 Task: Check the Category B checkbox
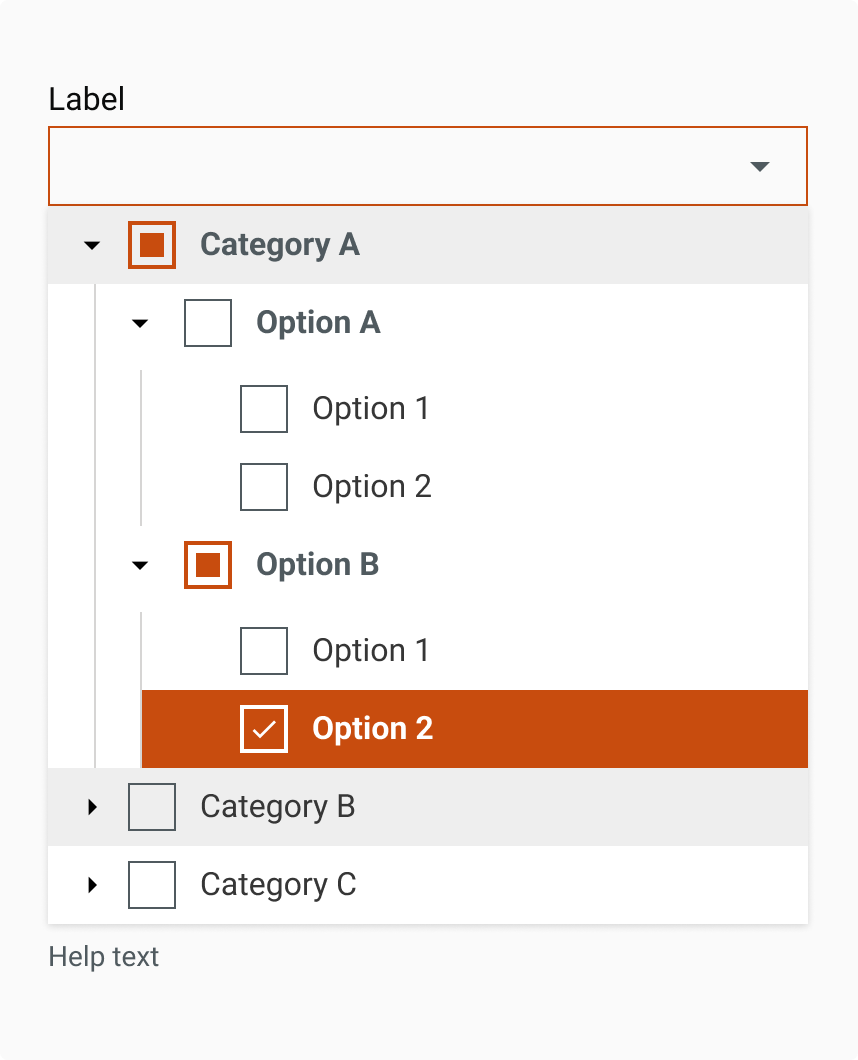152,807
